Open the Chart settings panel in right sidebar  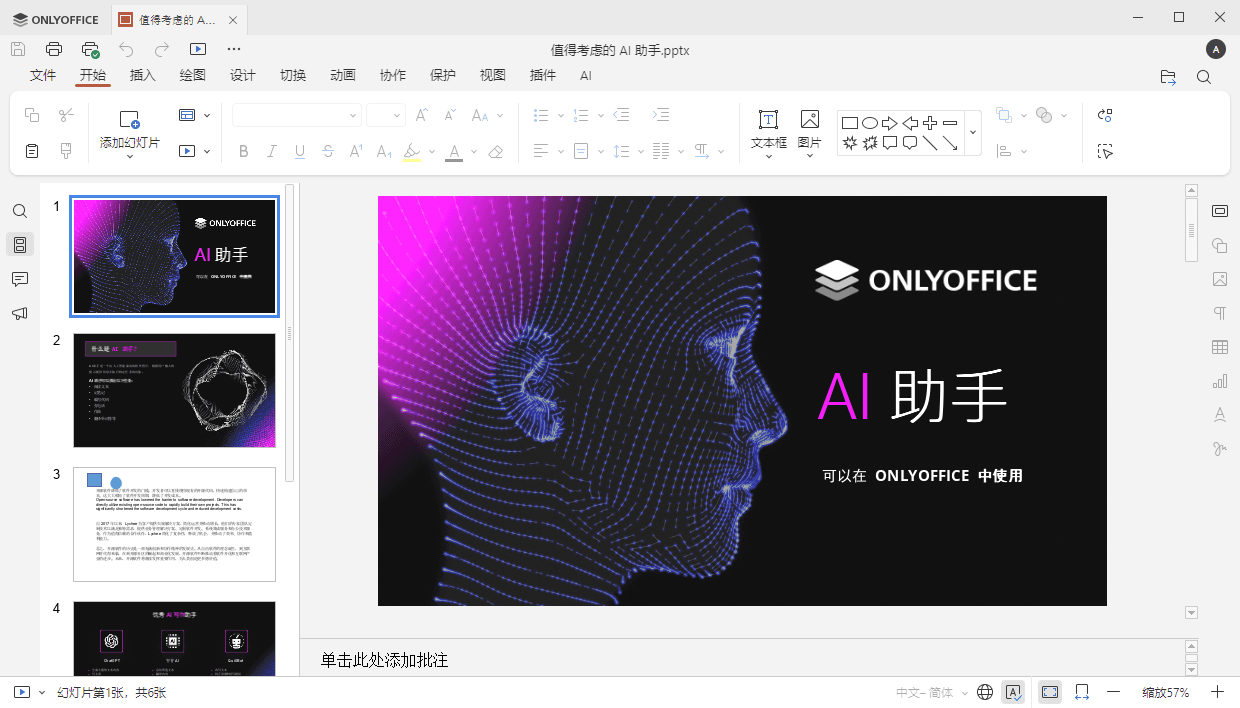1219,381
